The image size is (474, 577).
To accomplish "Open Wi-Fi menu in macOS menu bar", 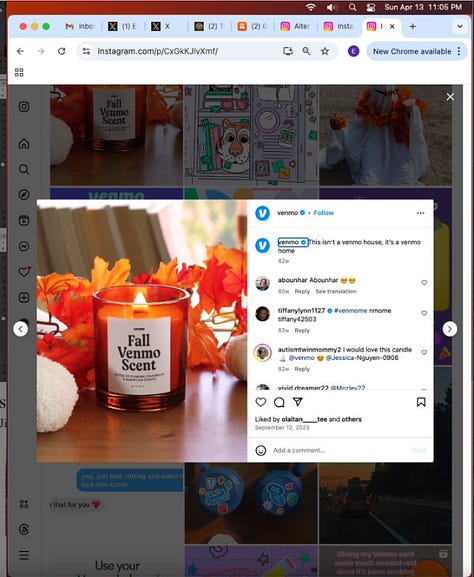I will (x=311, y=7).
